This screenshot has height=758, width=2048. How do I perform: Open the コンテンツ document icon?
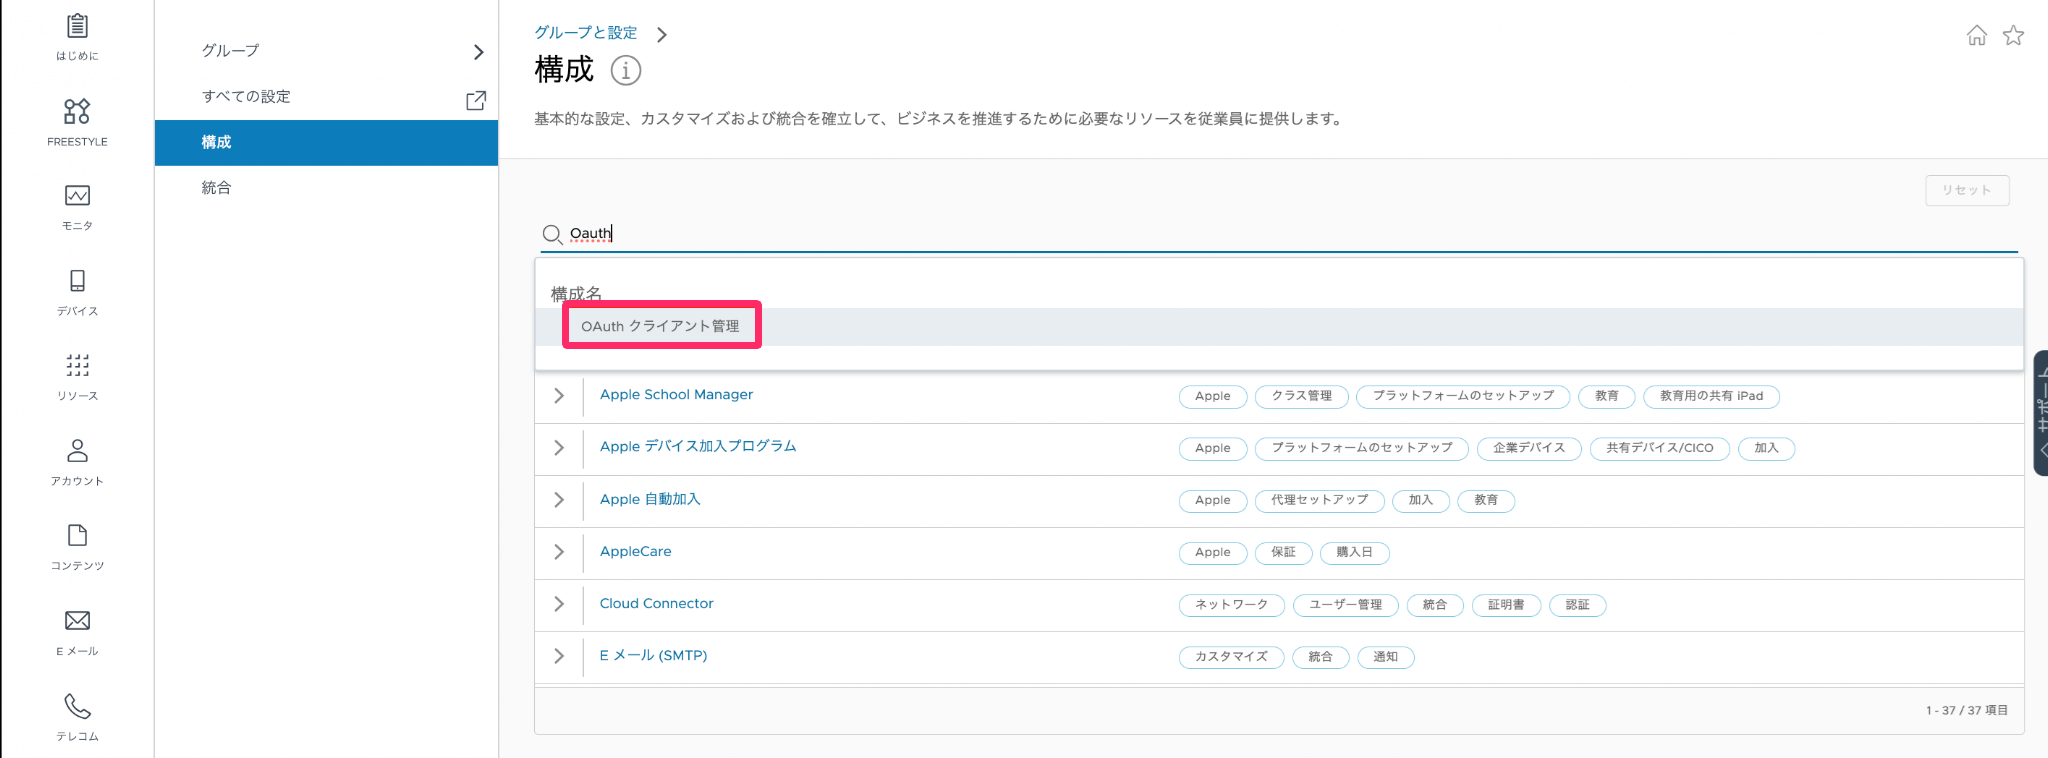[x=77, y=535]
